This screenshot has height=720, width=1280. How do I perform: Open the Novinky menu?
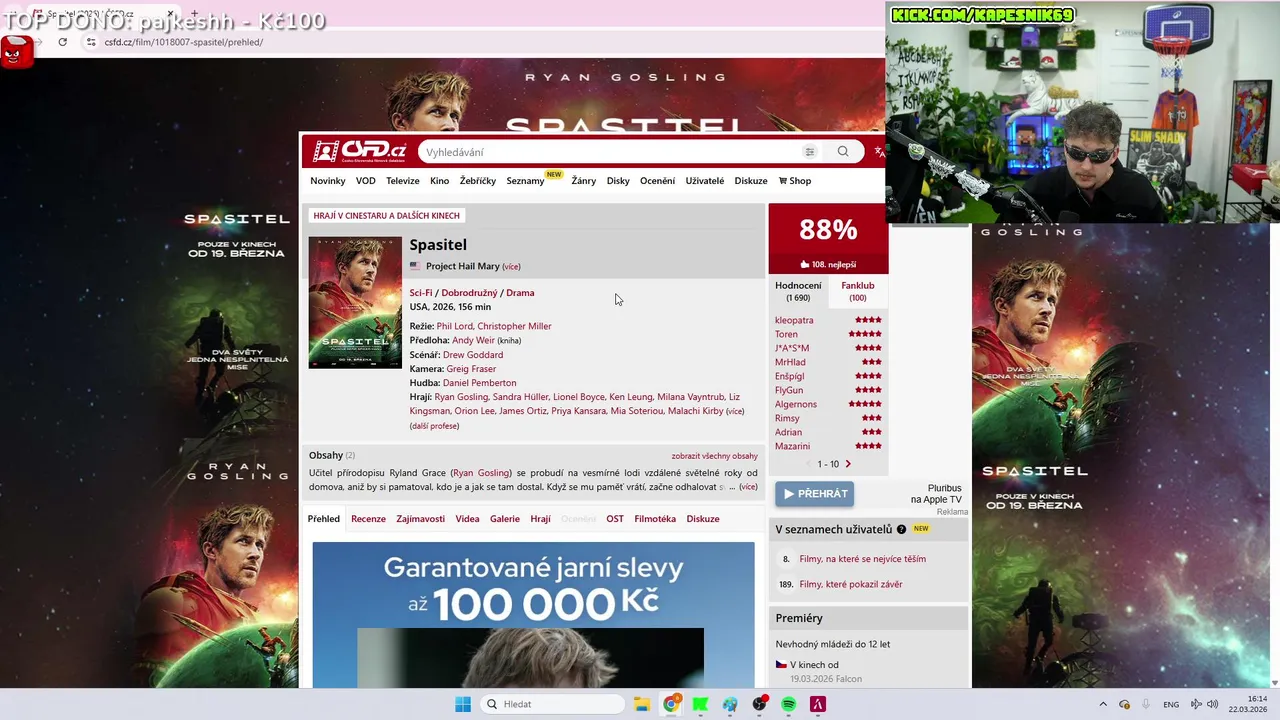328,181
